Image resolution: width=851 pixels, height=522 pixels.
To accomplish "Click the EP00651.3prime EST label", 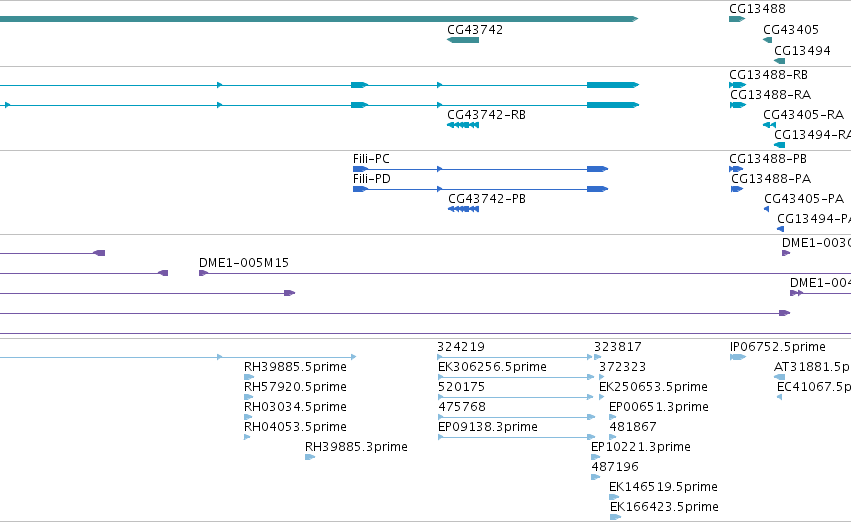I will (659, 407).
